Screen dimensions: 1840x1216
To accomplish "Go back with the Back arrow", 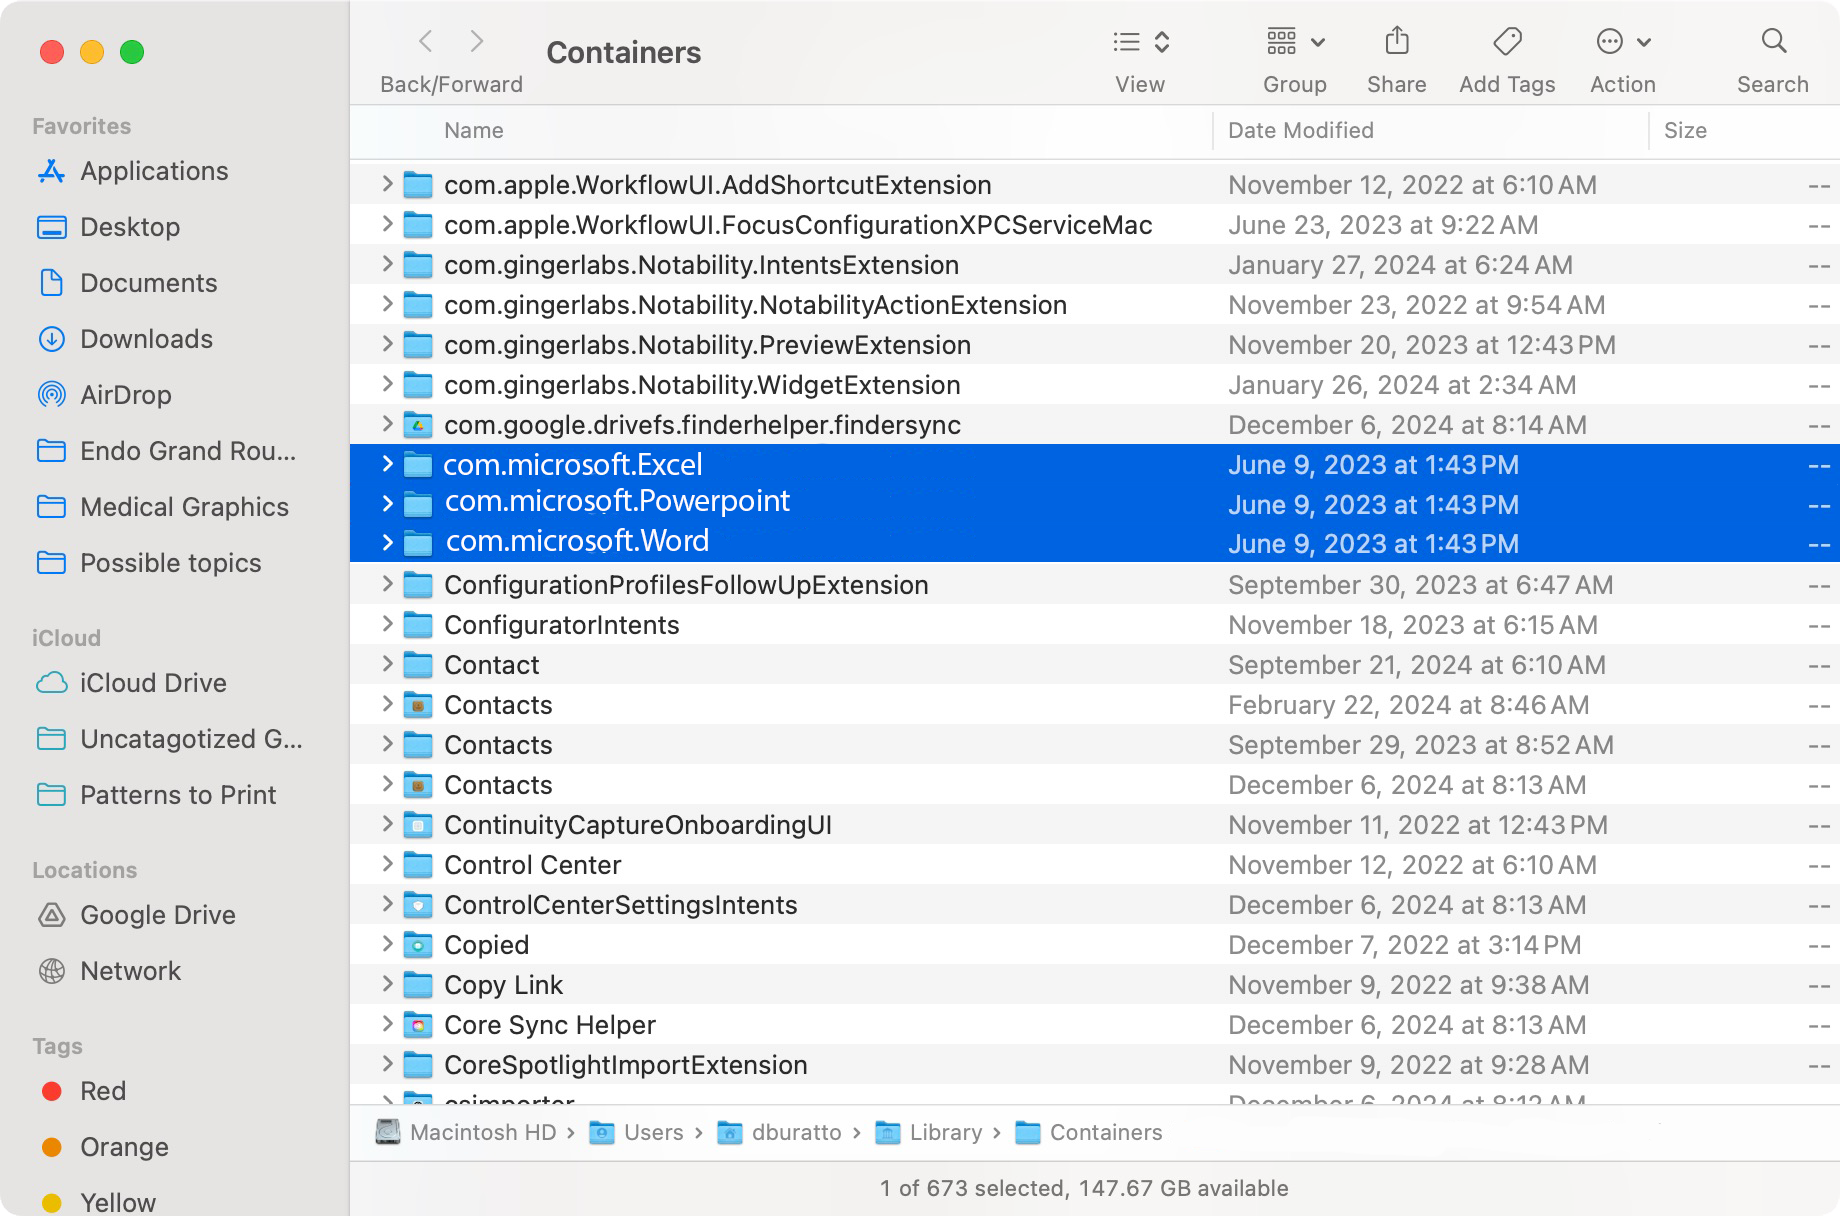I will click(x=426, y=42).
